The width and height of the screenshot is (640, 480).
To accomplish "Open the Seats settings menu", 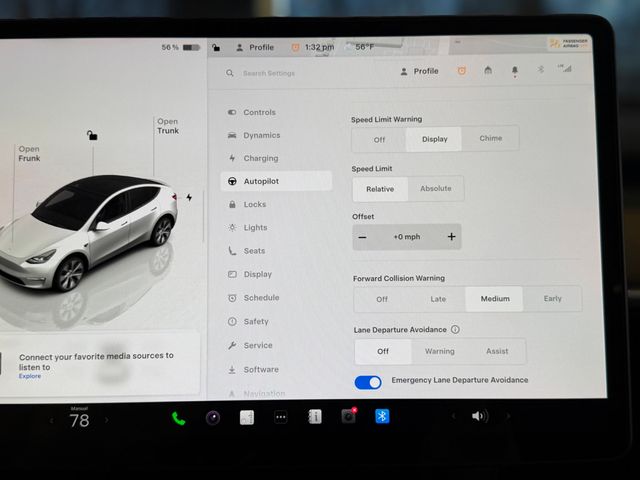I will coord(276,251).
